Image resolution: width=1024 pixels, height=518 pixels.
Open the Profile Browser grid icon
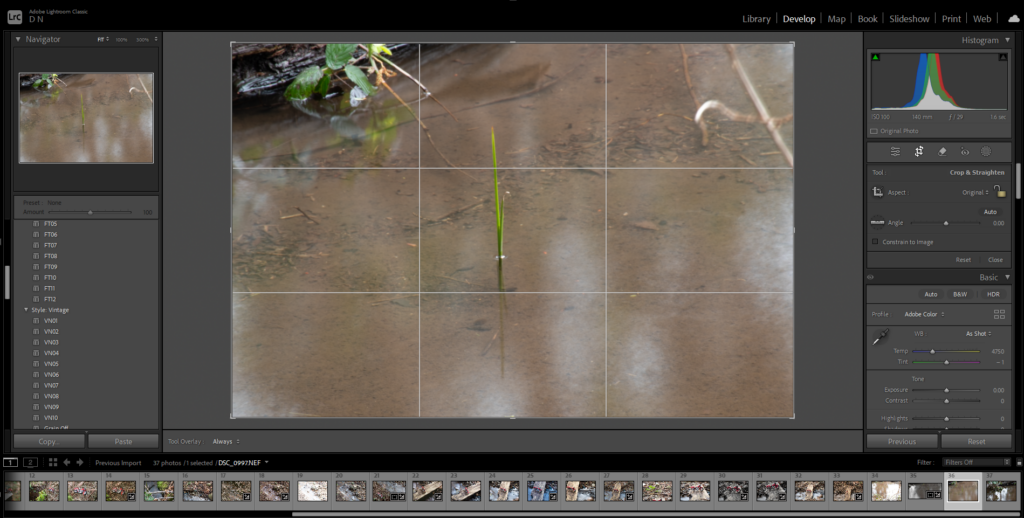999,314
